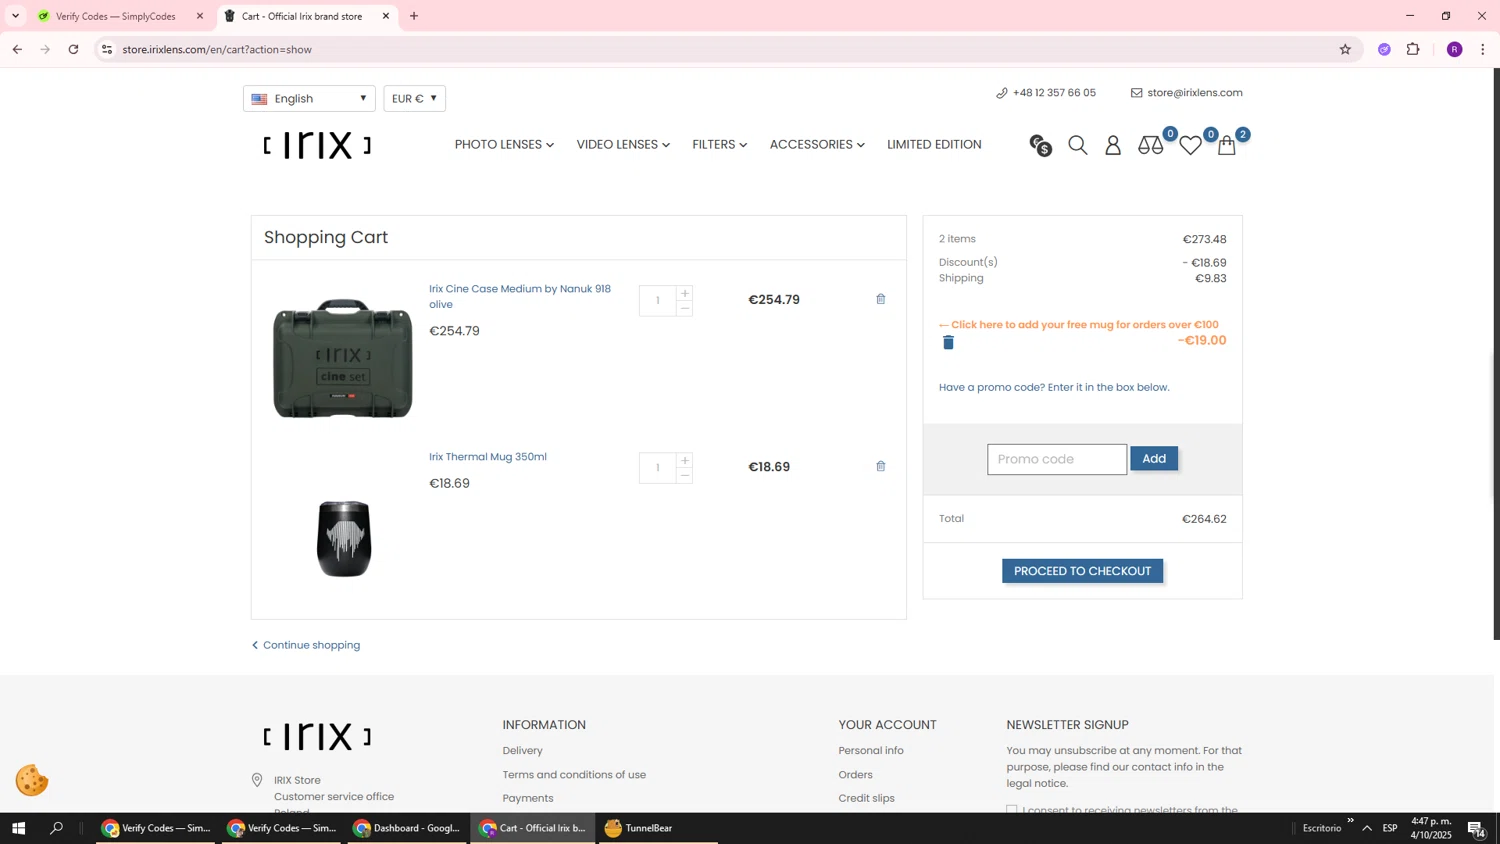Open the Limited Edition menu item
1500x844 pixels.
[934, 145]
